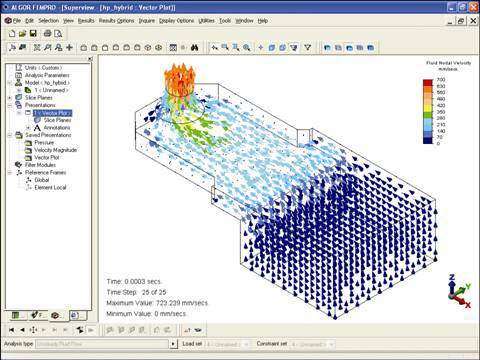
Task: Select the arrow pointer tool
Action: pos(215,48)
